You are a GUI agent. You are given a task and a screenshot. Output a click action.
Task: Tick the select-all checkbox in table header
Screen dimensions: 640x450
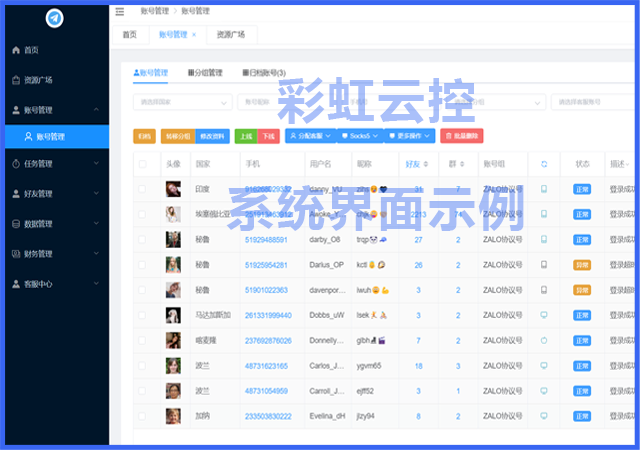point(142,164)
